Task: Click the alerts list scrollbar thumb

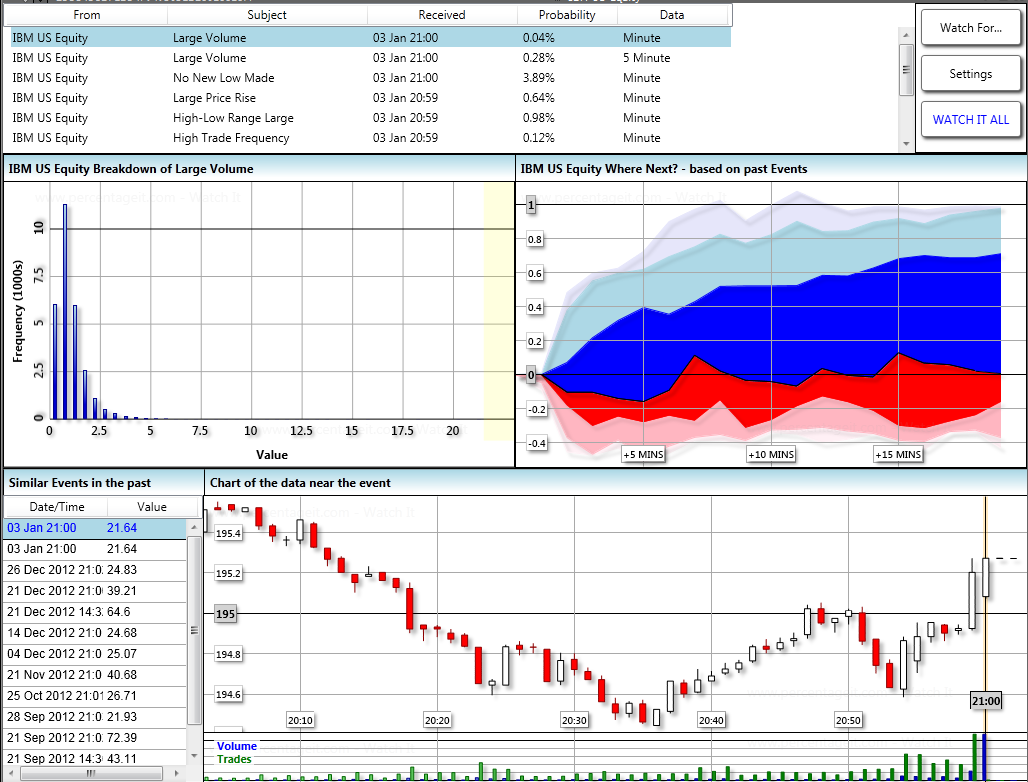Action: point(906,69)
